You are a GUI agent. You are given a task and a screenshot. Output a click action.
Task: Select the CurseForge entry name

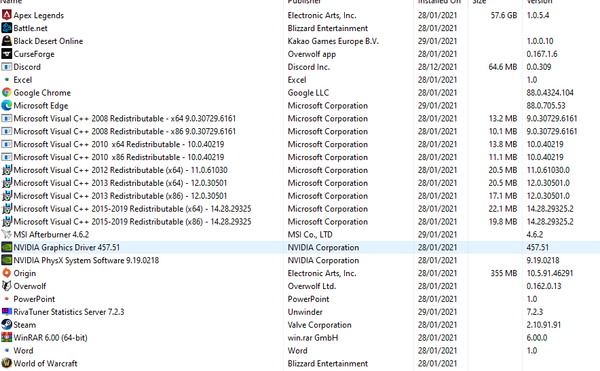pyautogui.click(x=34, y=54)
